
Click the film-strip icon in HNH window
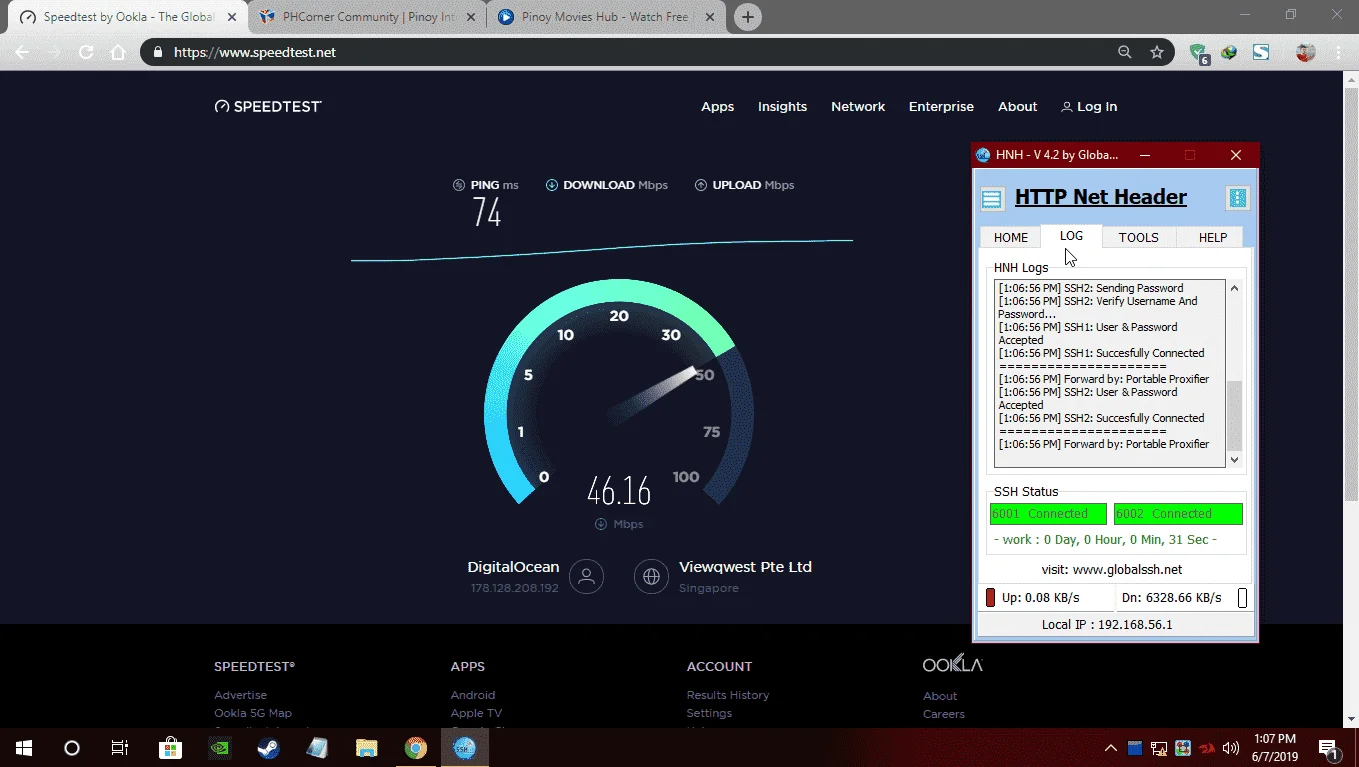1238,198
